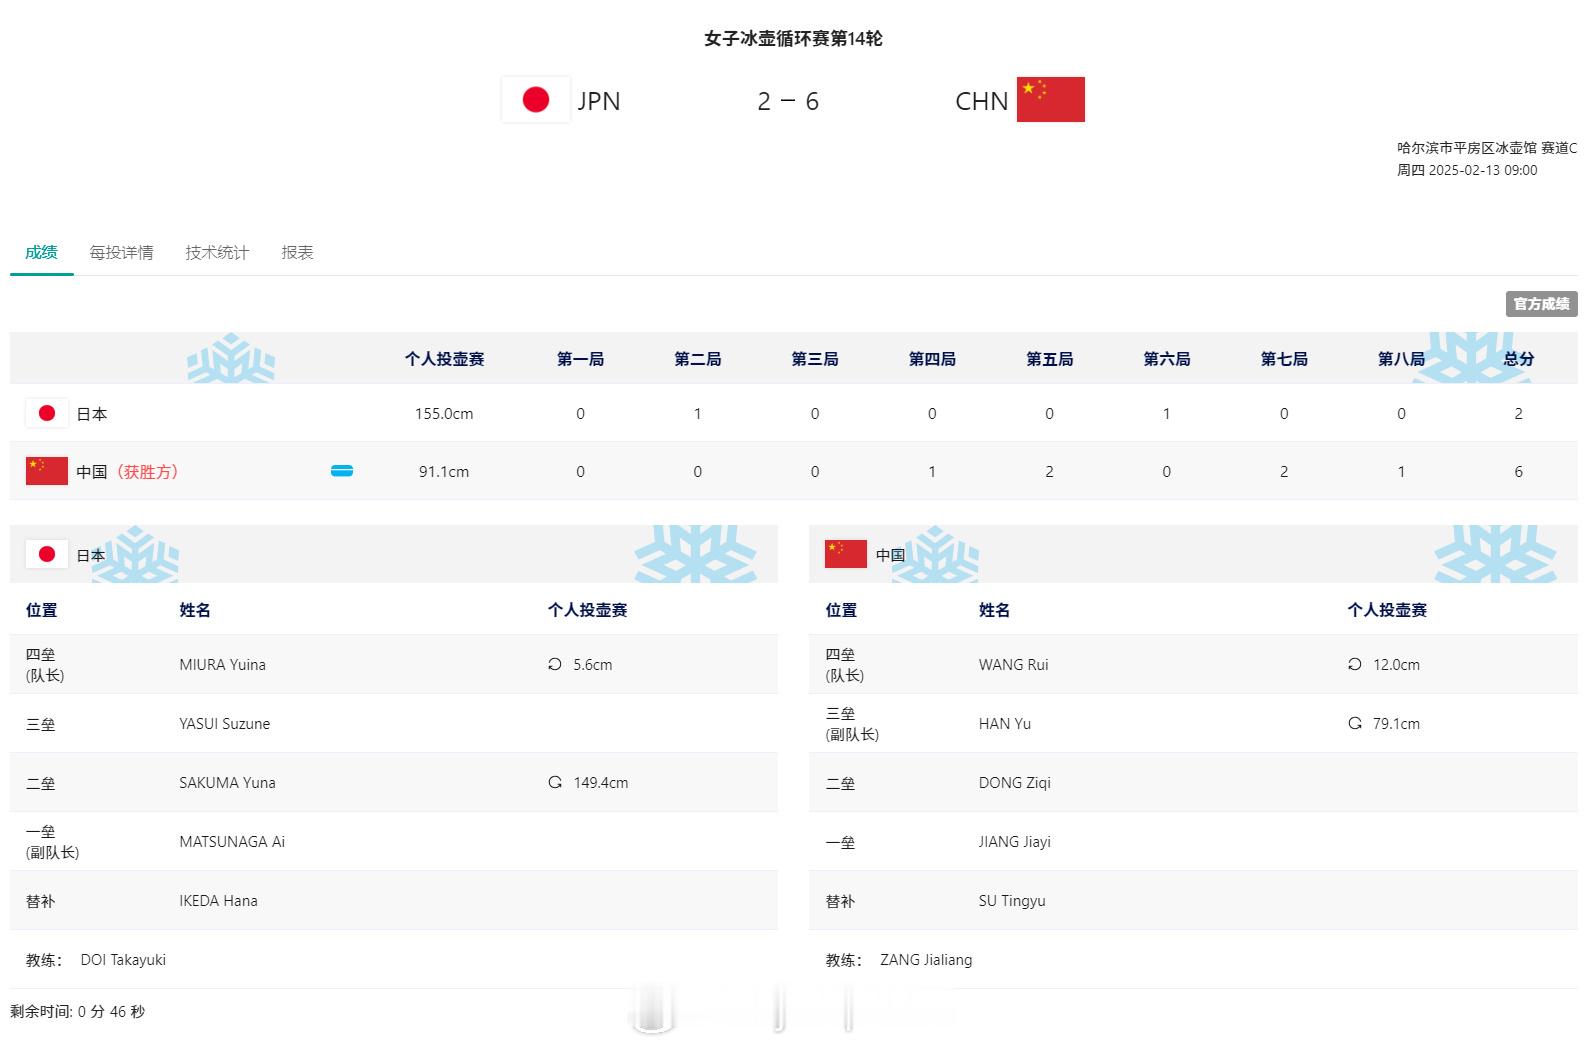The height and width of the screenshot is (1050, 1586).
Task: Click the blue hammer indicator in 中国 row
Action: pos(342,471)
